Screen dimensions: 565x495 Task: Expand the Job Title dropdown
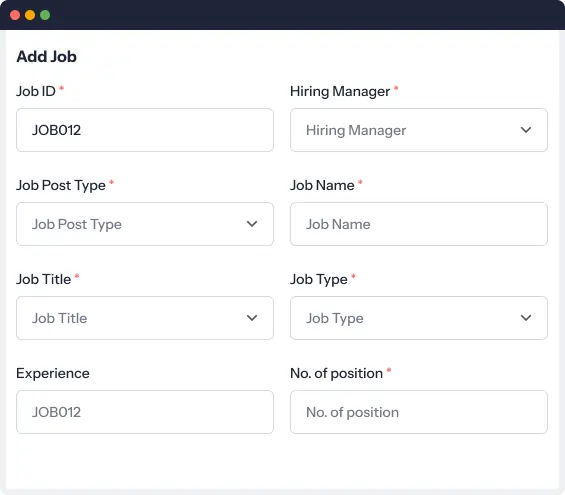pos(145,318)
